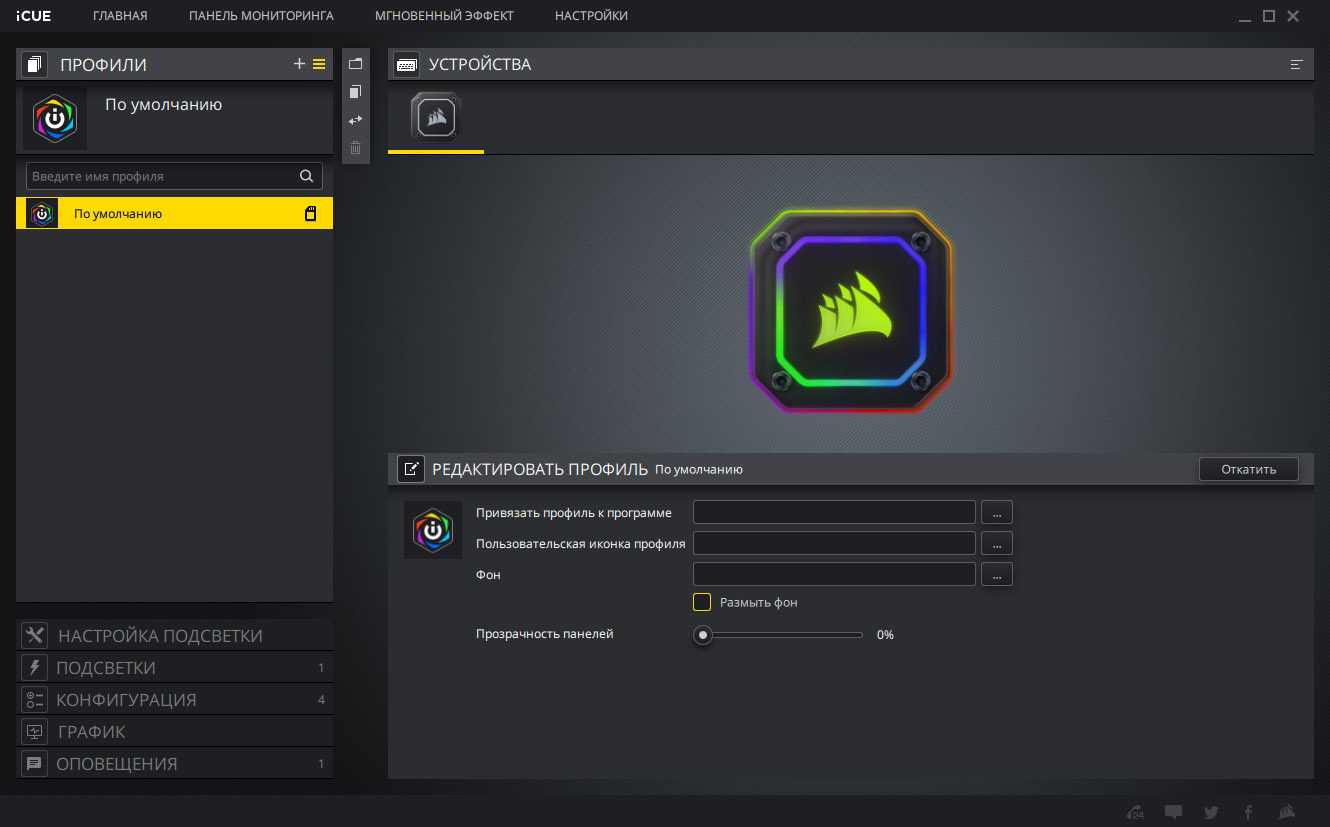Screen dimensions: 1330x827
Task: Click the Откатить button
Action: [1248, 469]
